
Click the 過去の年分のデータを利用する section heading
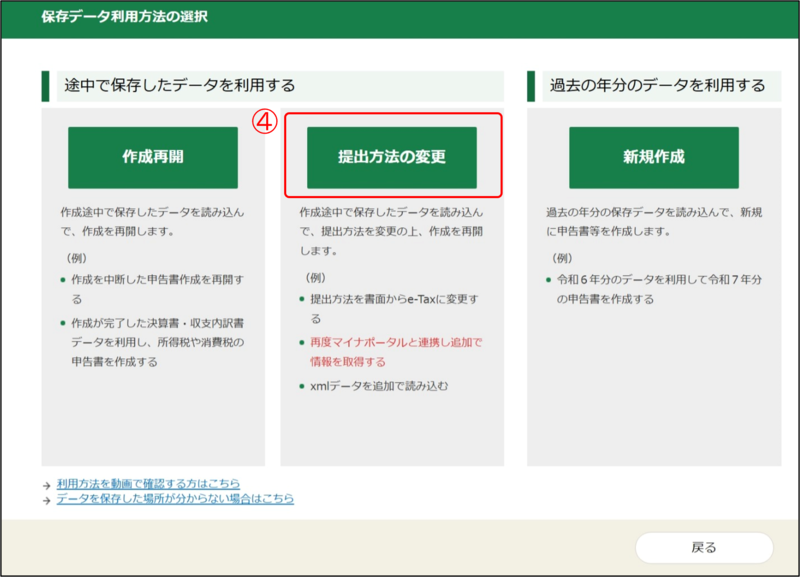tap(657, 86)
